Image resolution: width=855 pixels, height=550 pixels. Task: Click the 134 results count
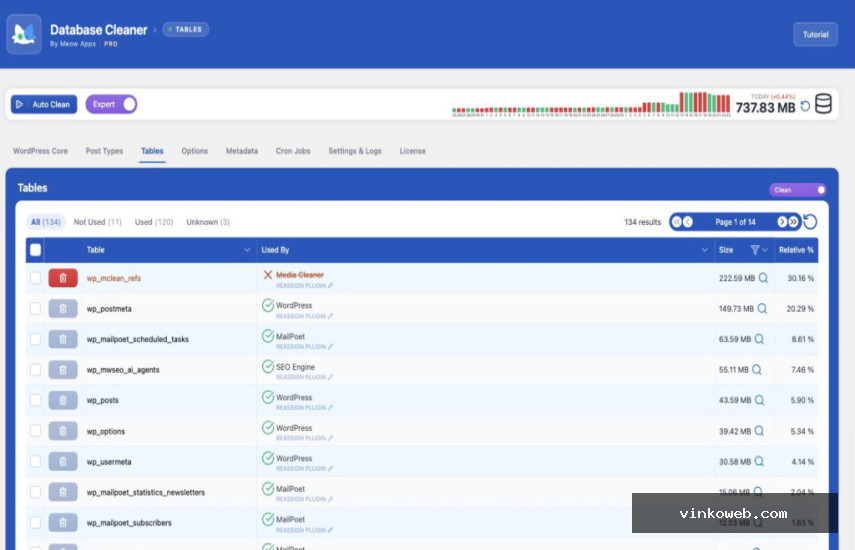[642, 222]
